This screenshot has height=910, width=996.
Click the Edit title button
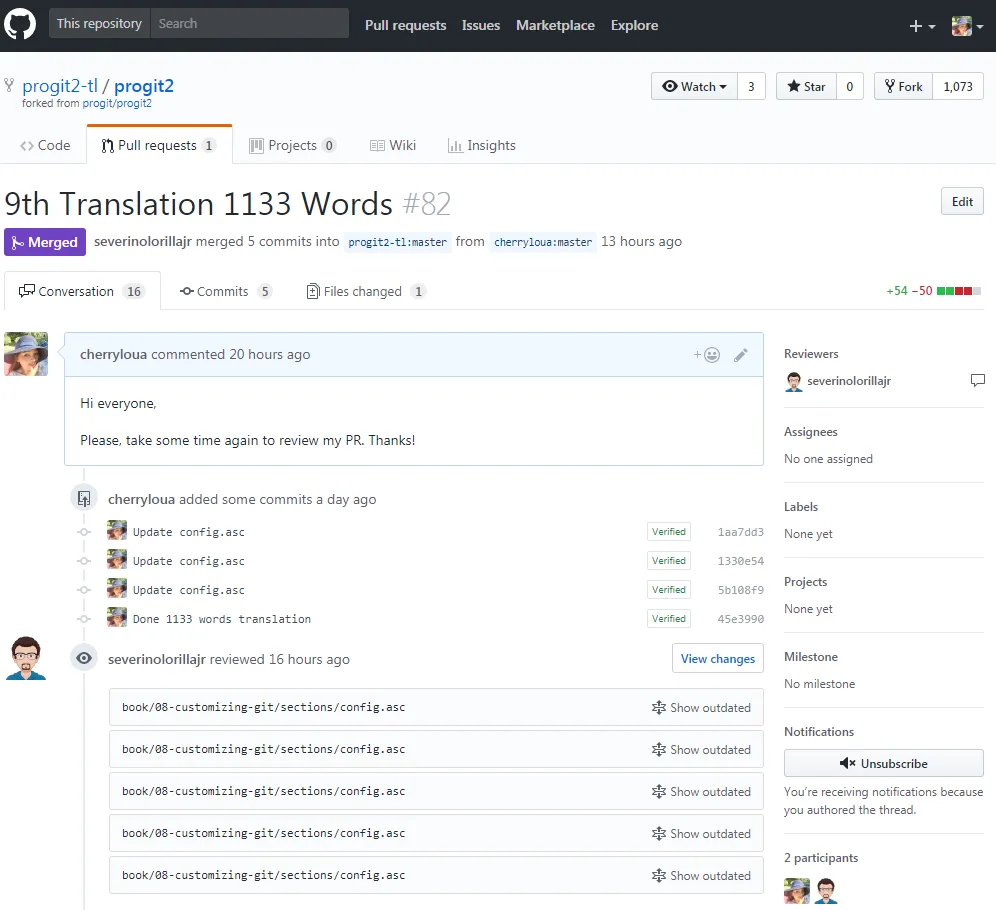[962, 202]
